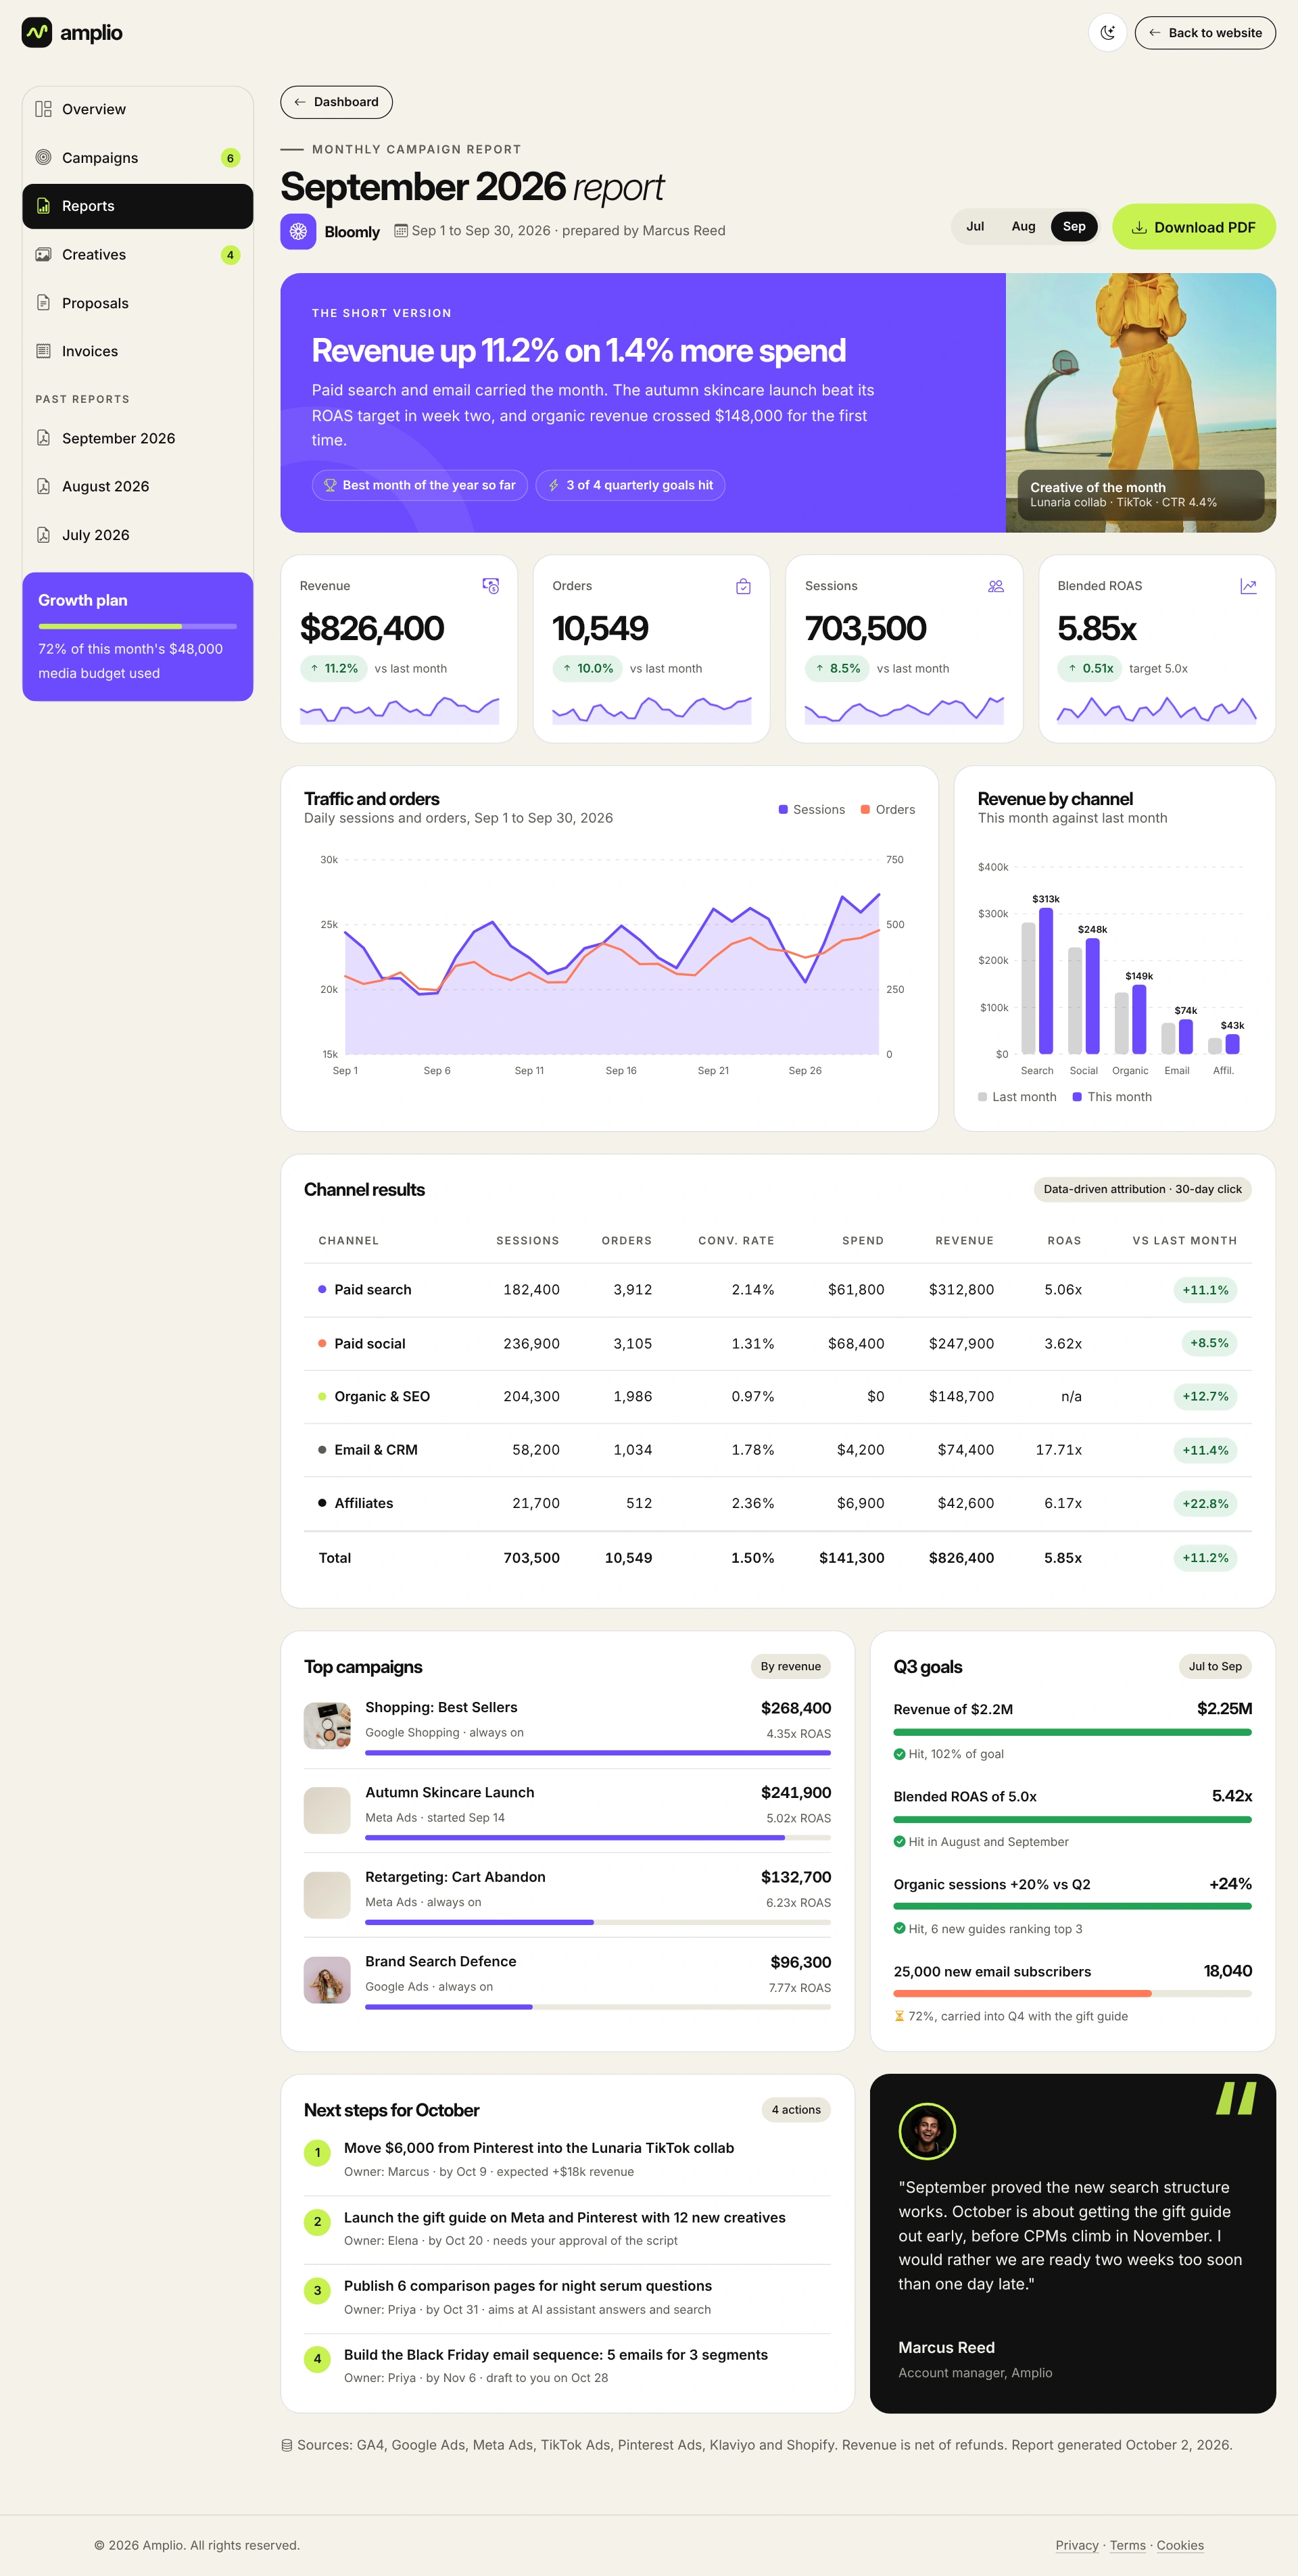Open the Cookies footer link

coord(1180,2545)
